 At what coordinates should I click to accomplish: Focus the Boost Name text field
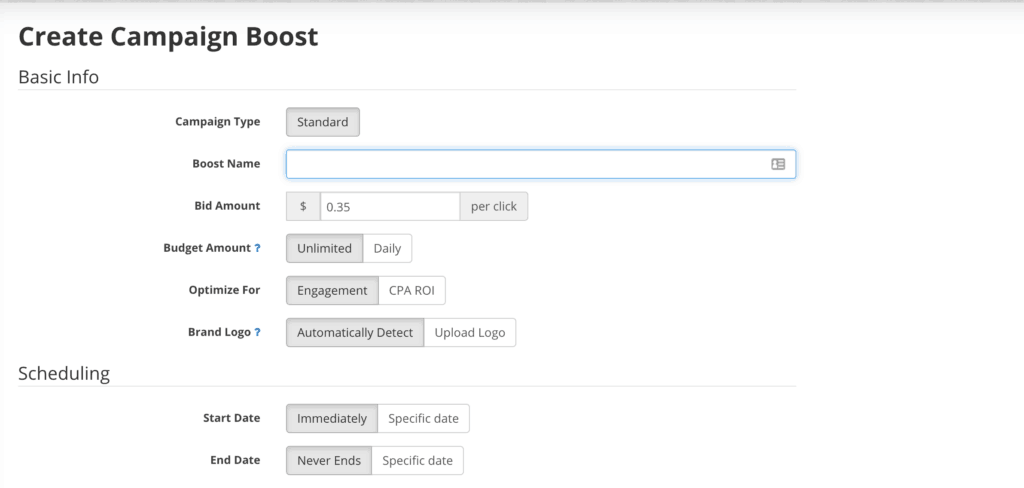541,164
